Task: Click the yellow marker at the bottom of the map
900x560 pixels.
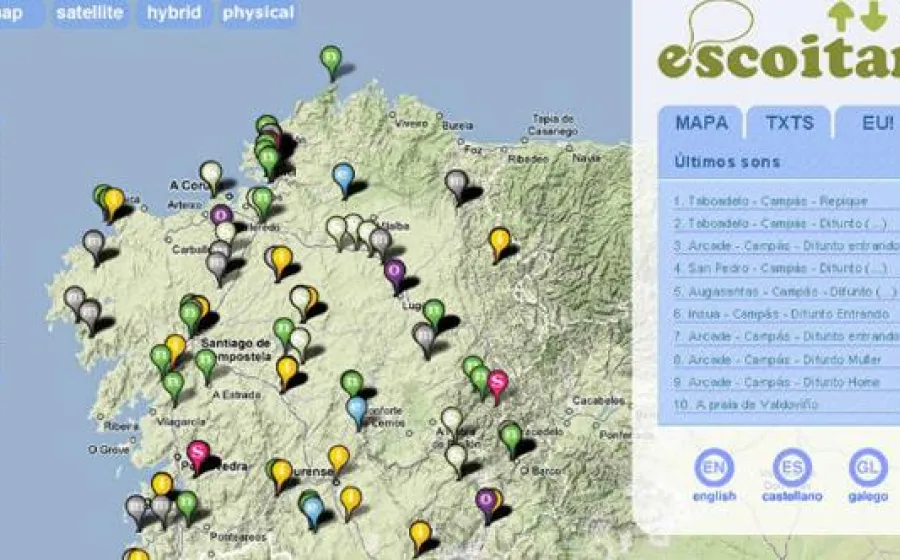Action: coord(420,538)
